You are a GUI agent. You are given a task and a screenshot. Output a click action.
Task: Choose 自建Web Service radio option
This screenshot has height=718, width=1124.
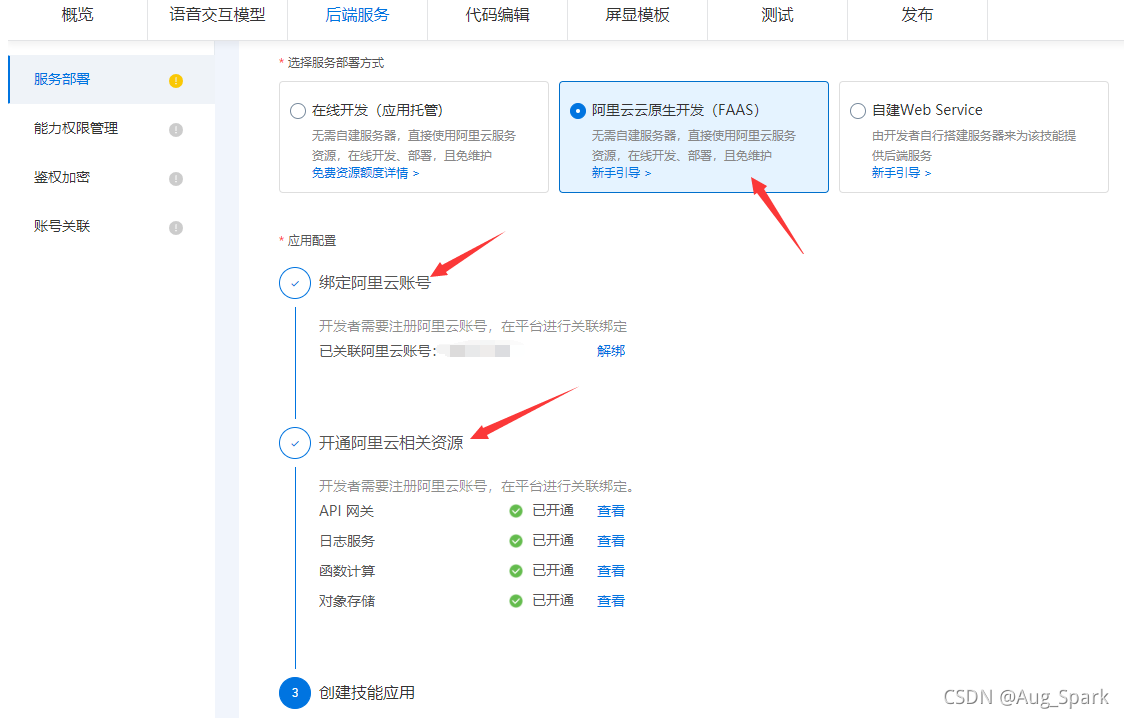857,111
